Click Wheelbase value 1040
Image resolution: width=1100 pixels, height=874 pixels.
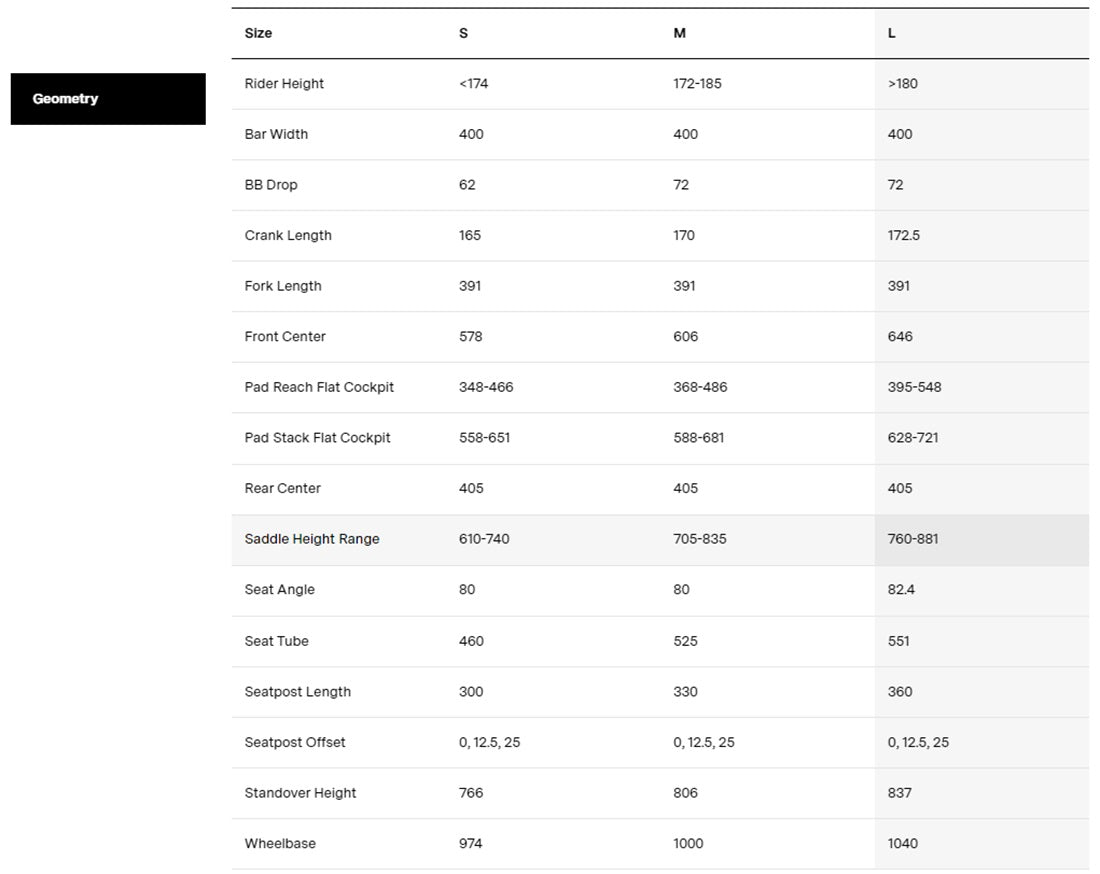[902, 843]
